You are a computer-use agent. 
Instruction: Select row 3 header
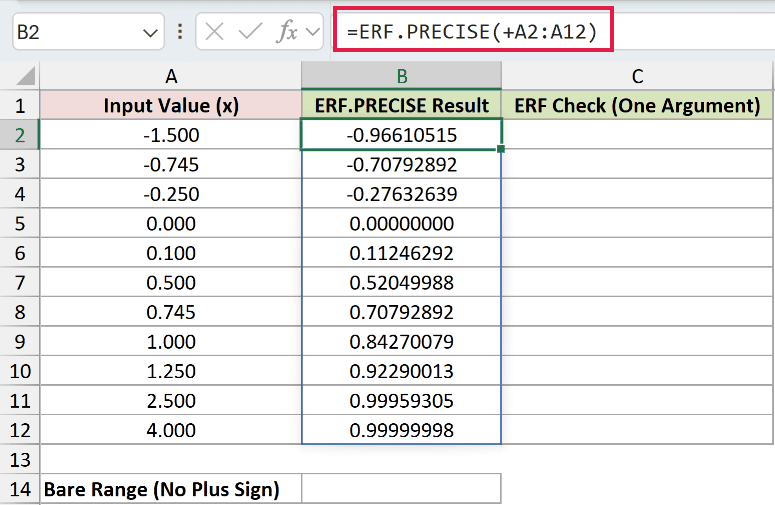[20, 164]
